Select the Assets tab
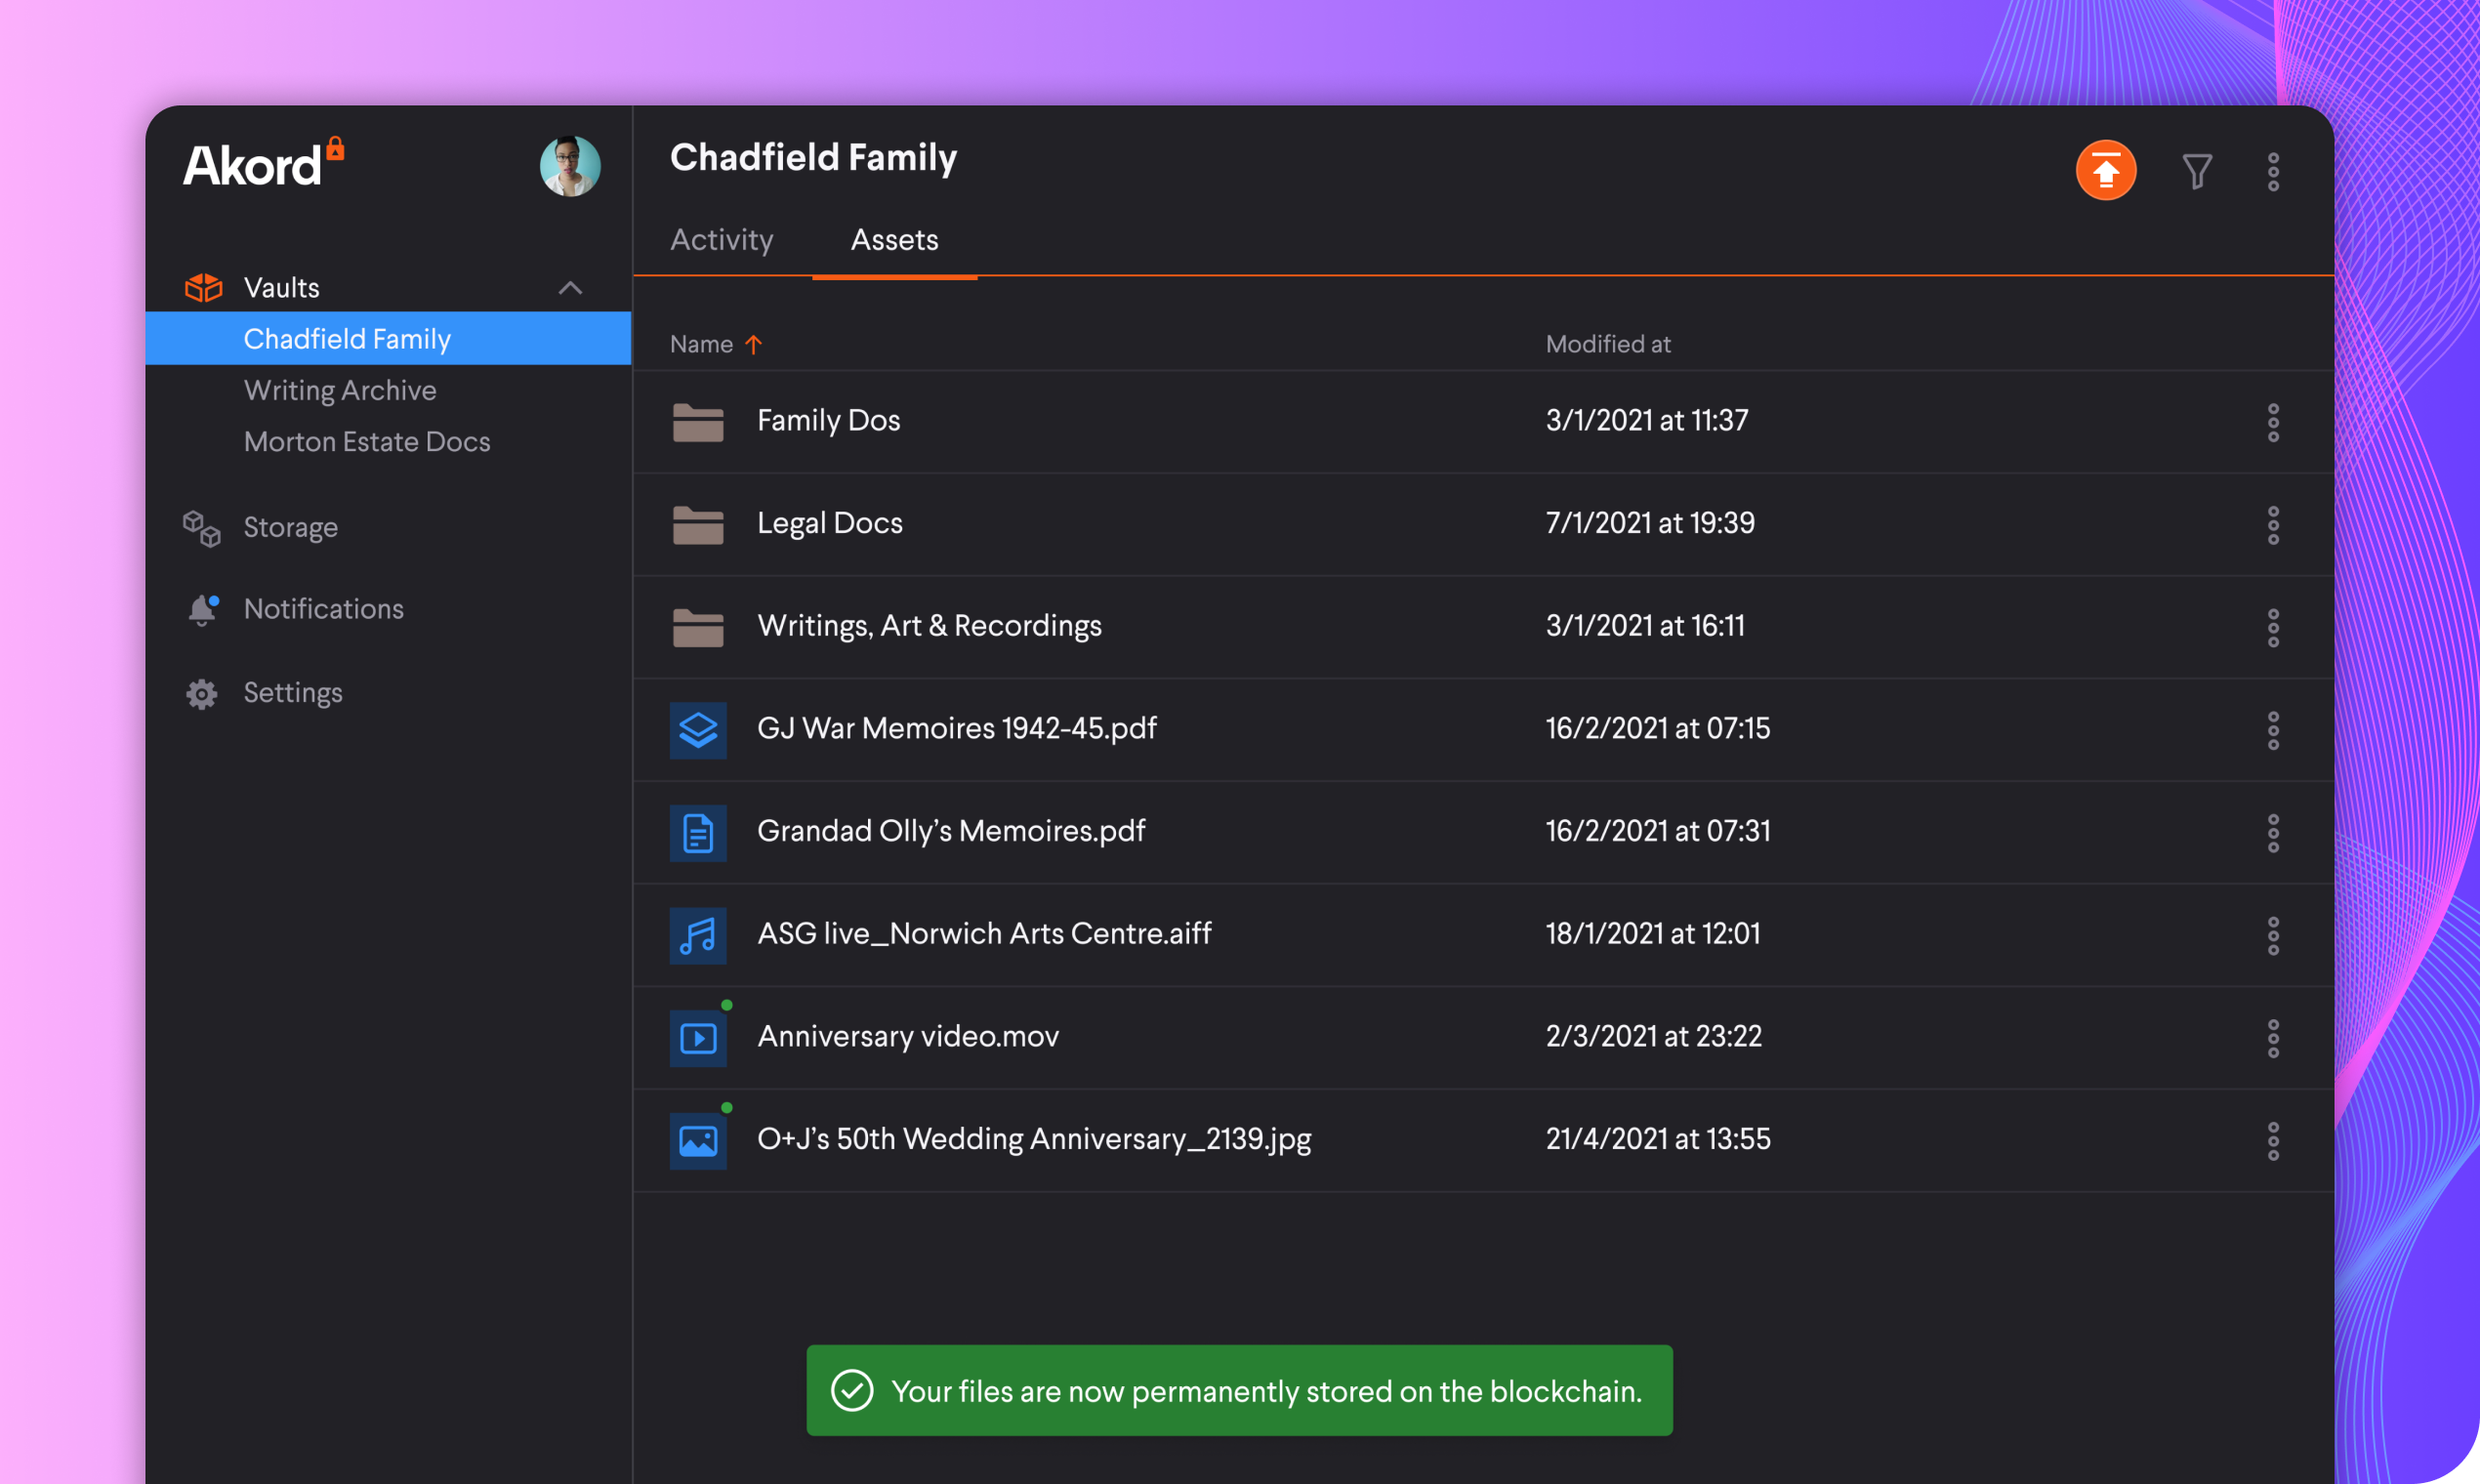Viewport: 2480px width, 1484px height. 894,240
